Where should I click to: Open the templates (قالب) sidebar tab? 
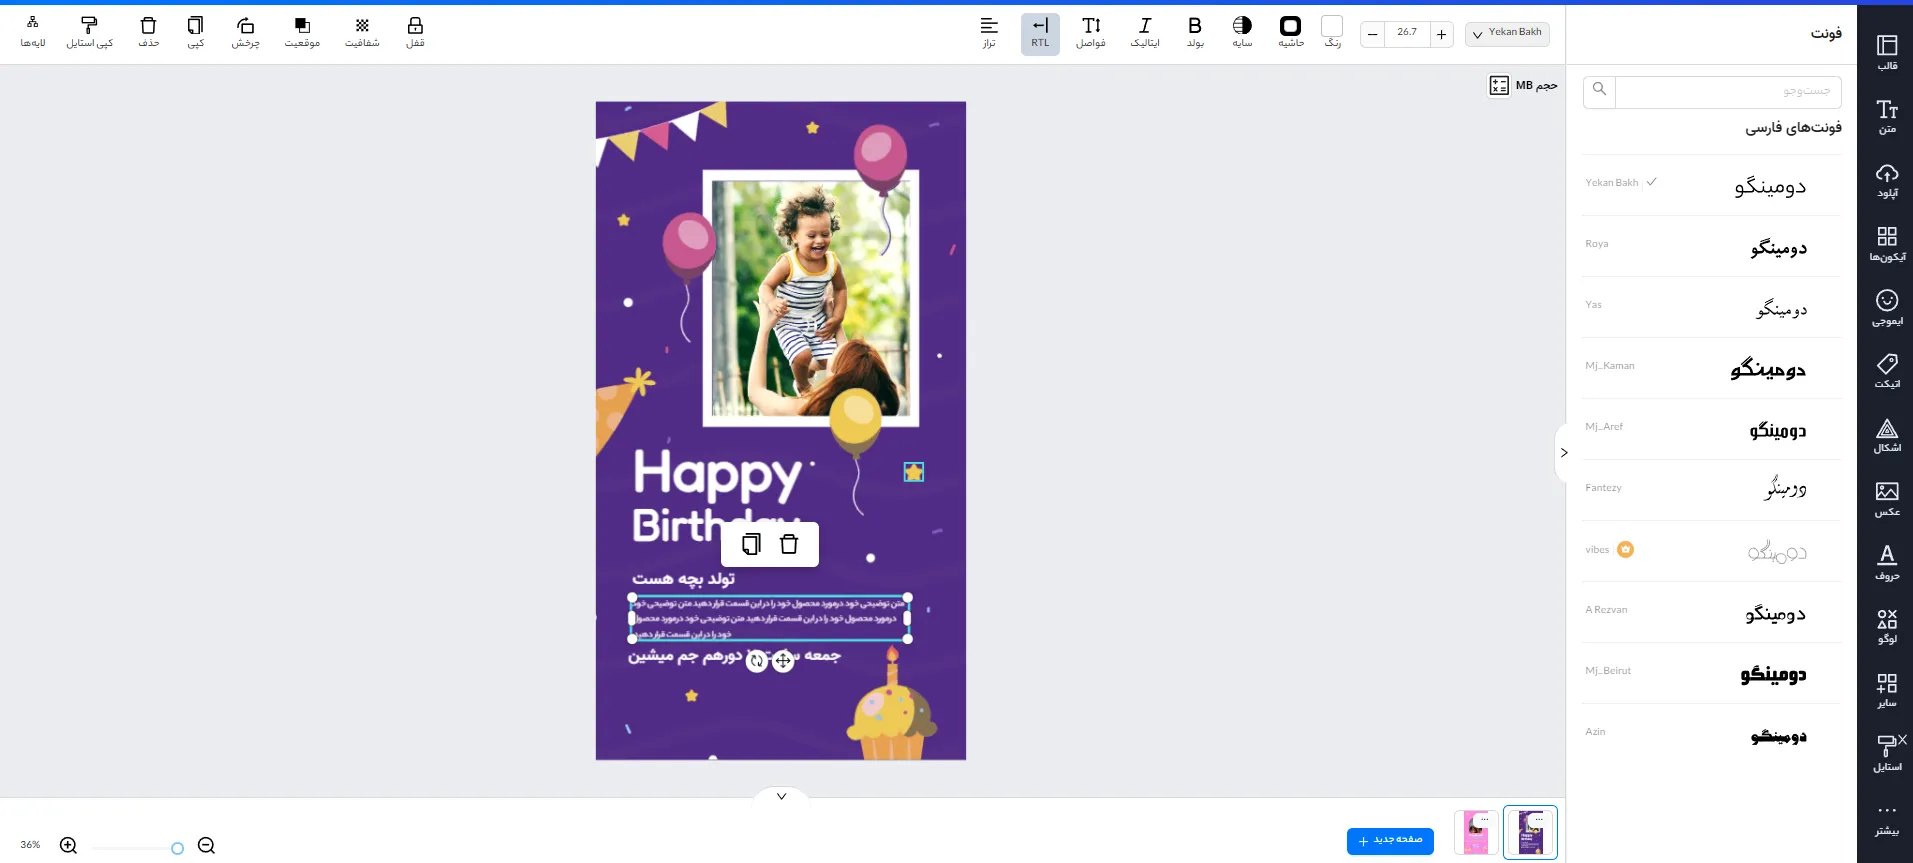click(1887, 52)
